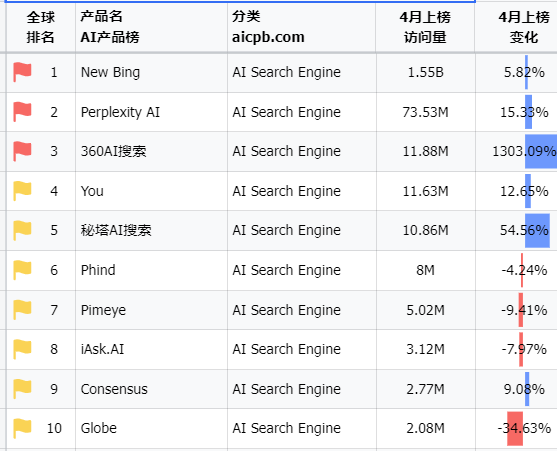
Task: Click the red flag beside New Bing
Action: tap(22, 72)
